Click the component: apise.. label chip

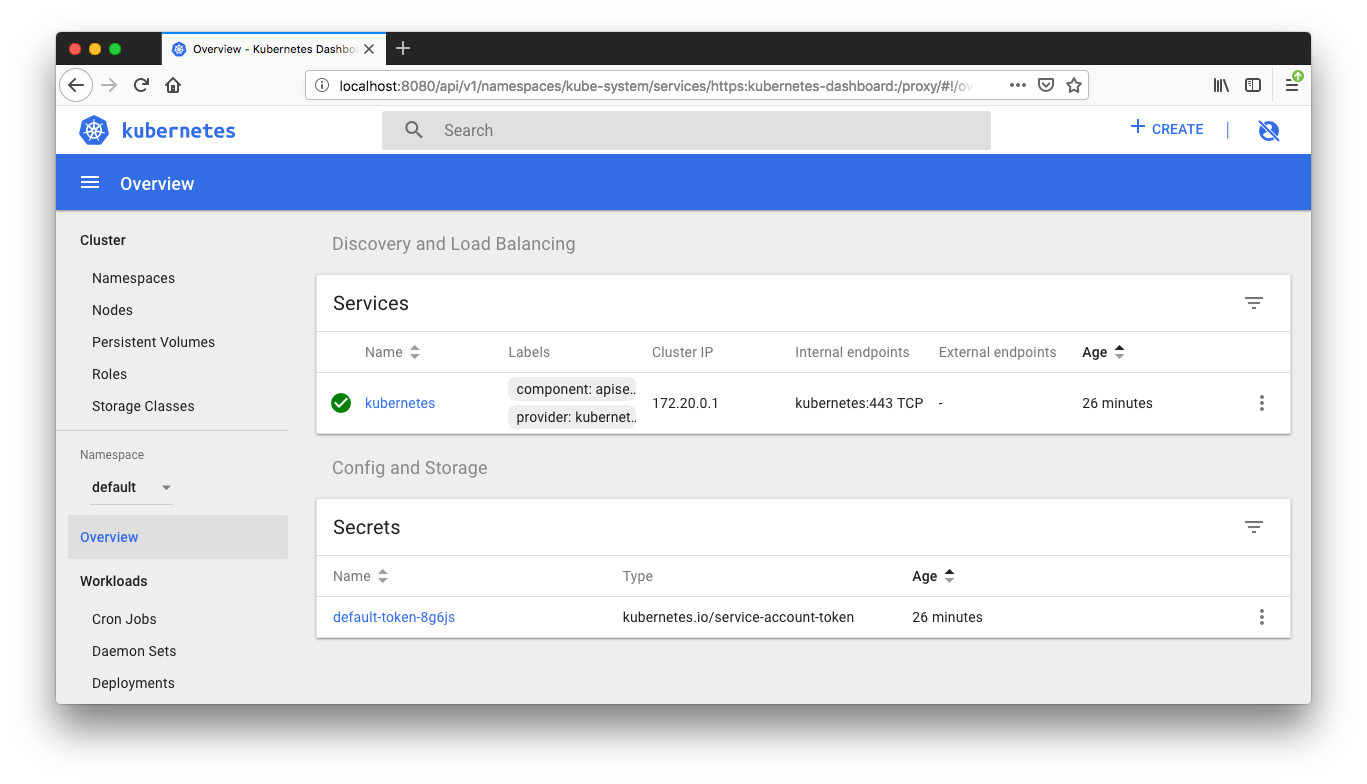(573, 389)
